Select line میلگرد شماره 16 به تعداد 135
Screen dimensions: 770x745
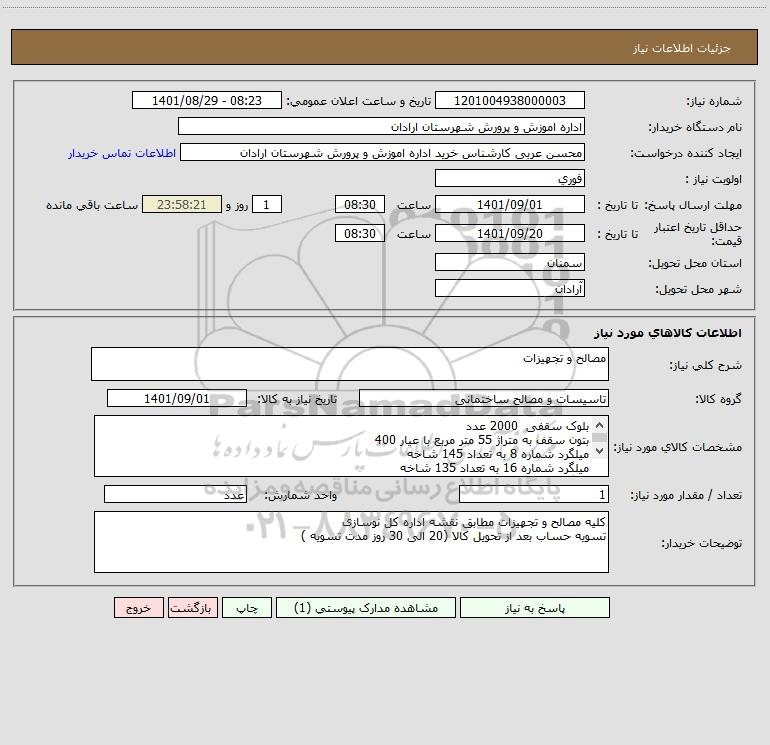(495, 468)
